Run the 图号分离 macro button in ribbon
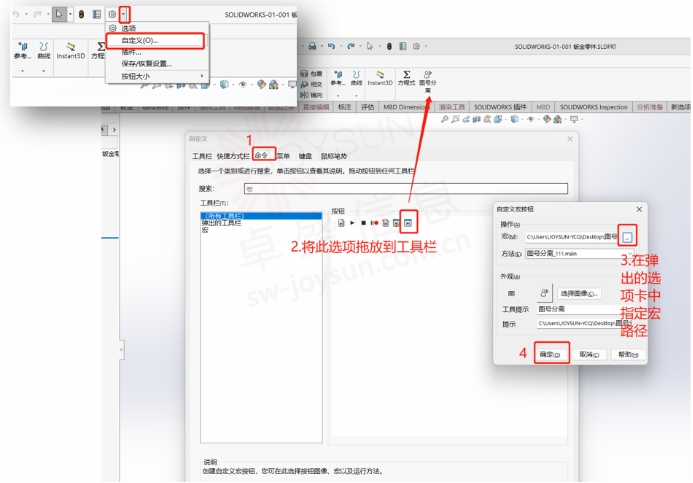The image size is (693, 483). tap(427, 81)
